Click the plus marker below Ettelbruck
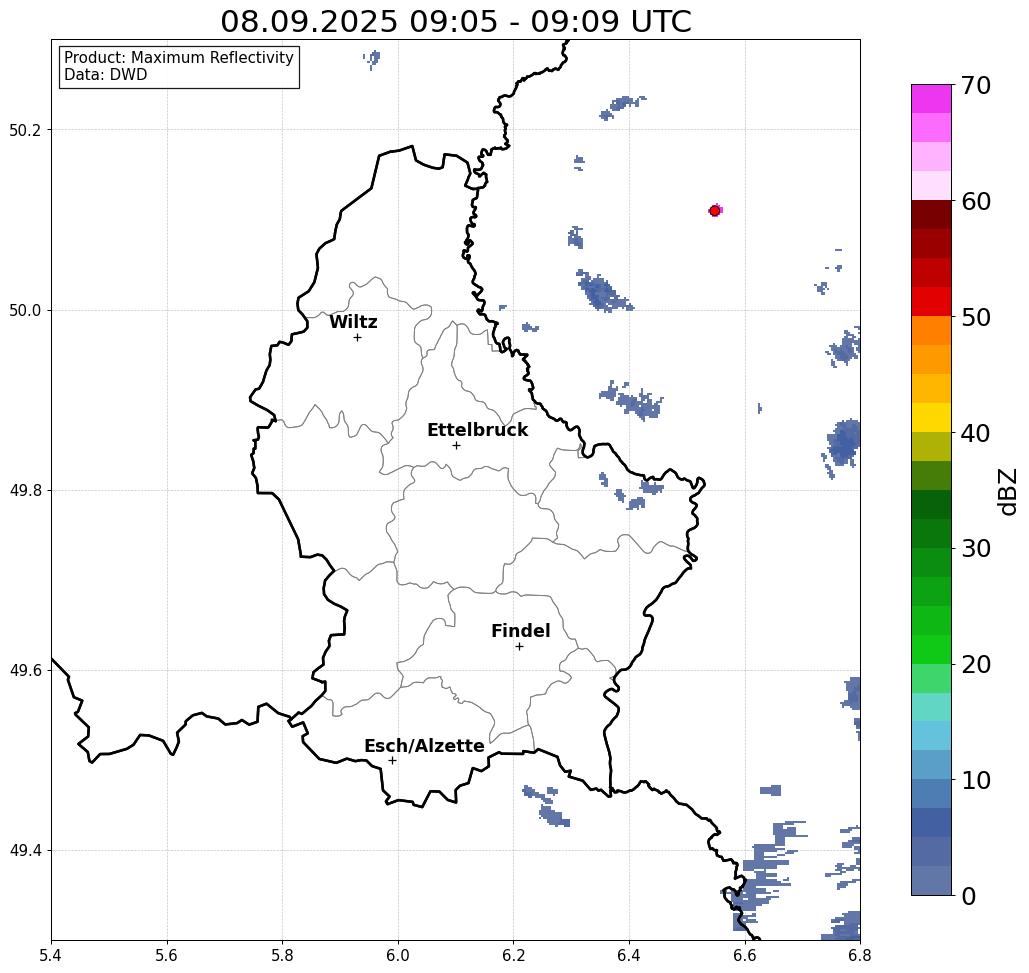The image size is (1029, 973). tap(457, 445)
